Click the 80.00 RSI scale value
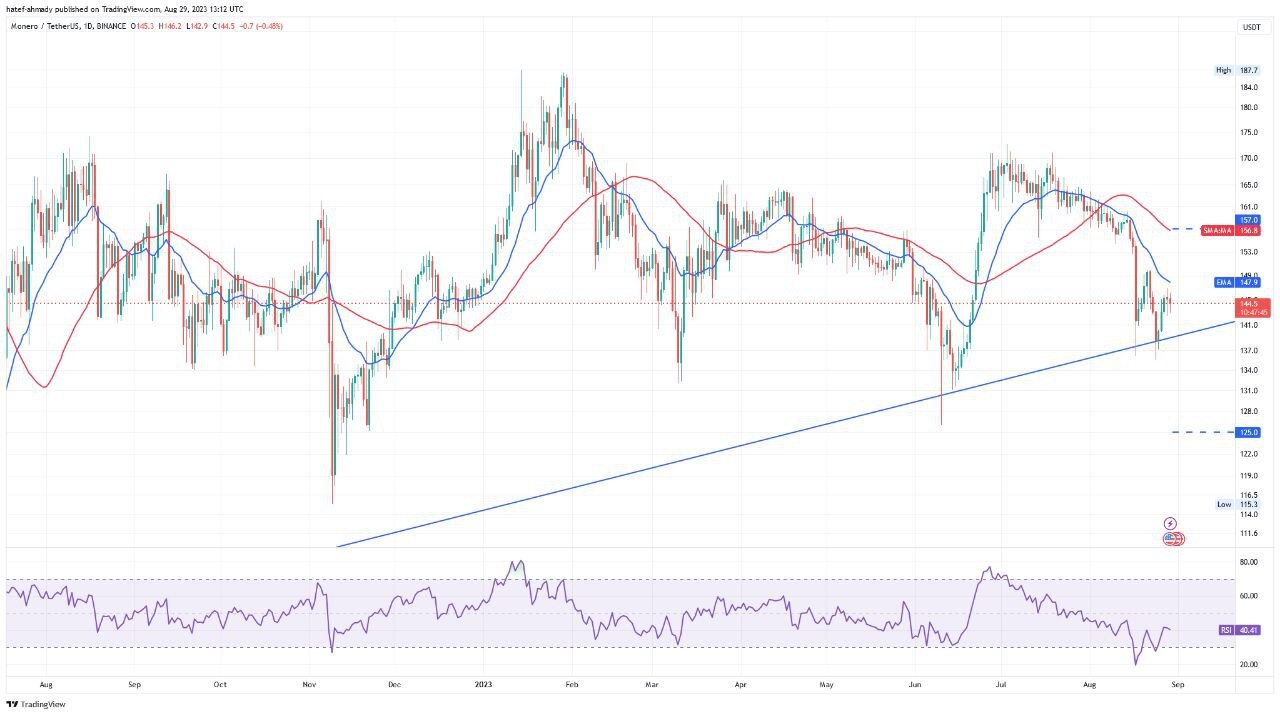The height and width of the screenshot is (715, 1280). (x=1249, y=562)
